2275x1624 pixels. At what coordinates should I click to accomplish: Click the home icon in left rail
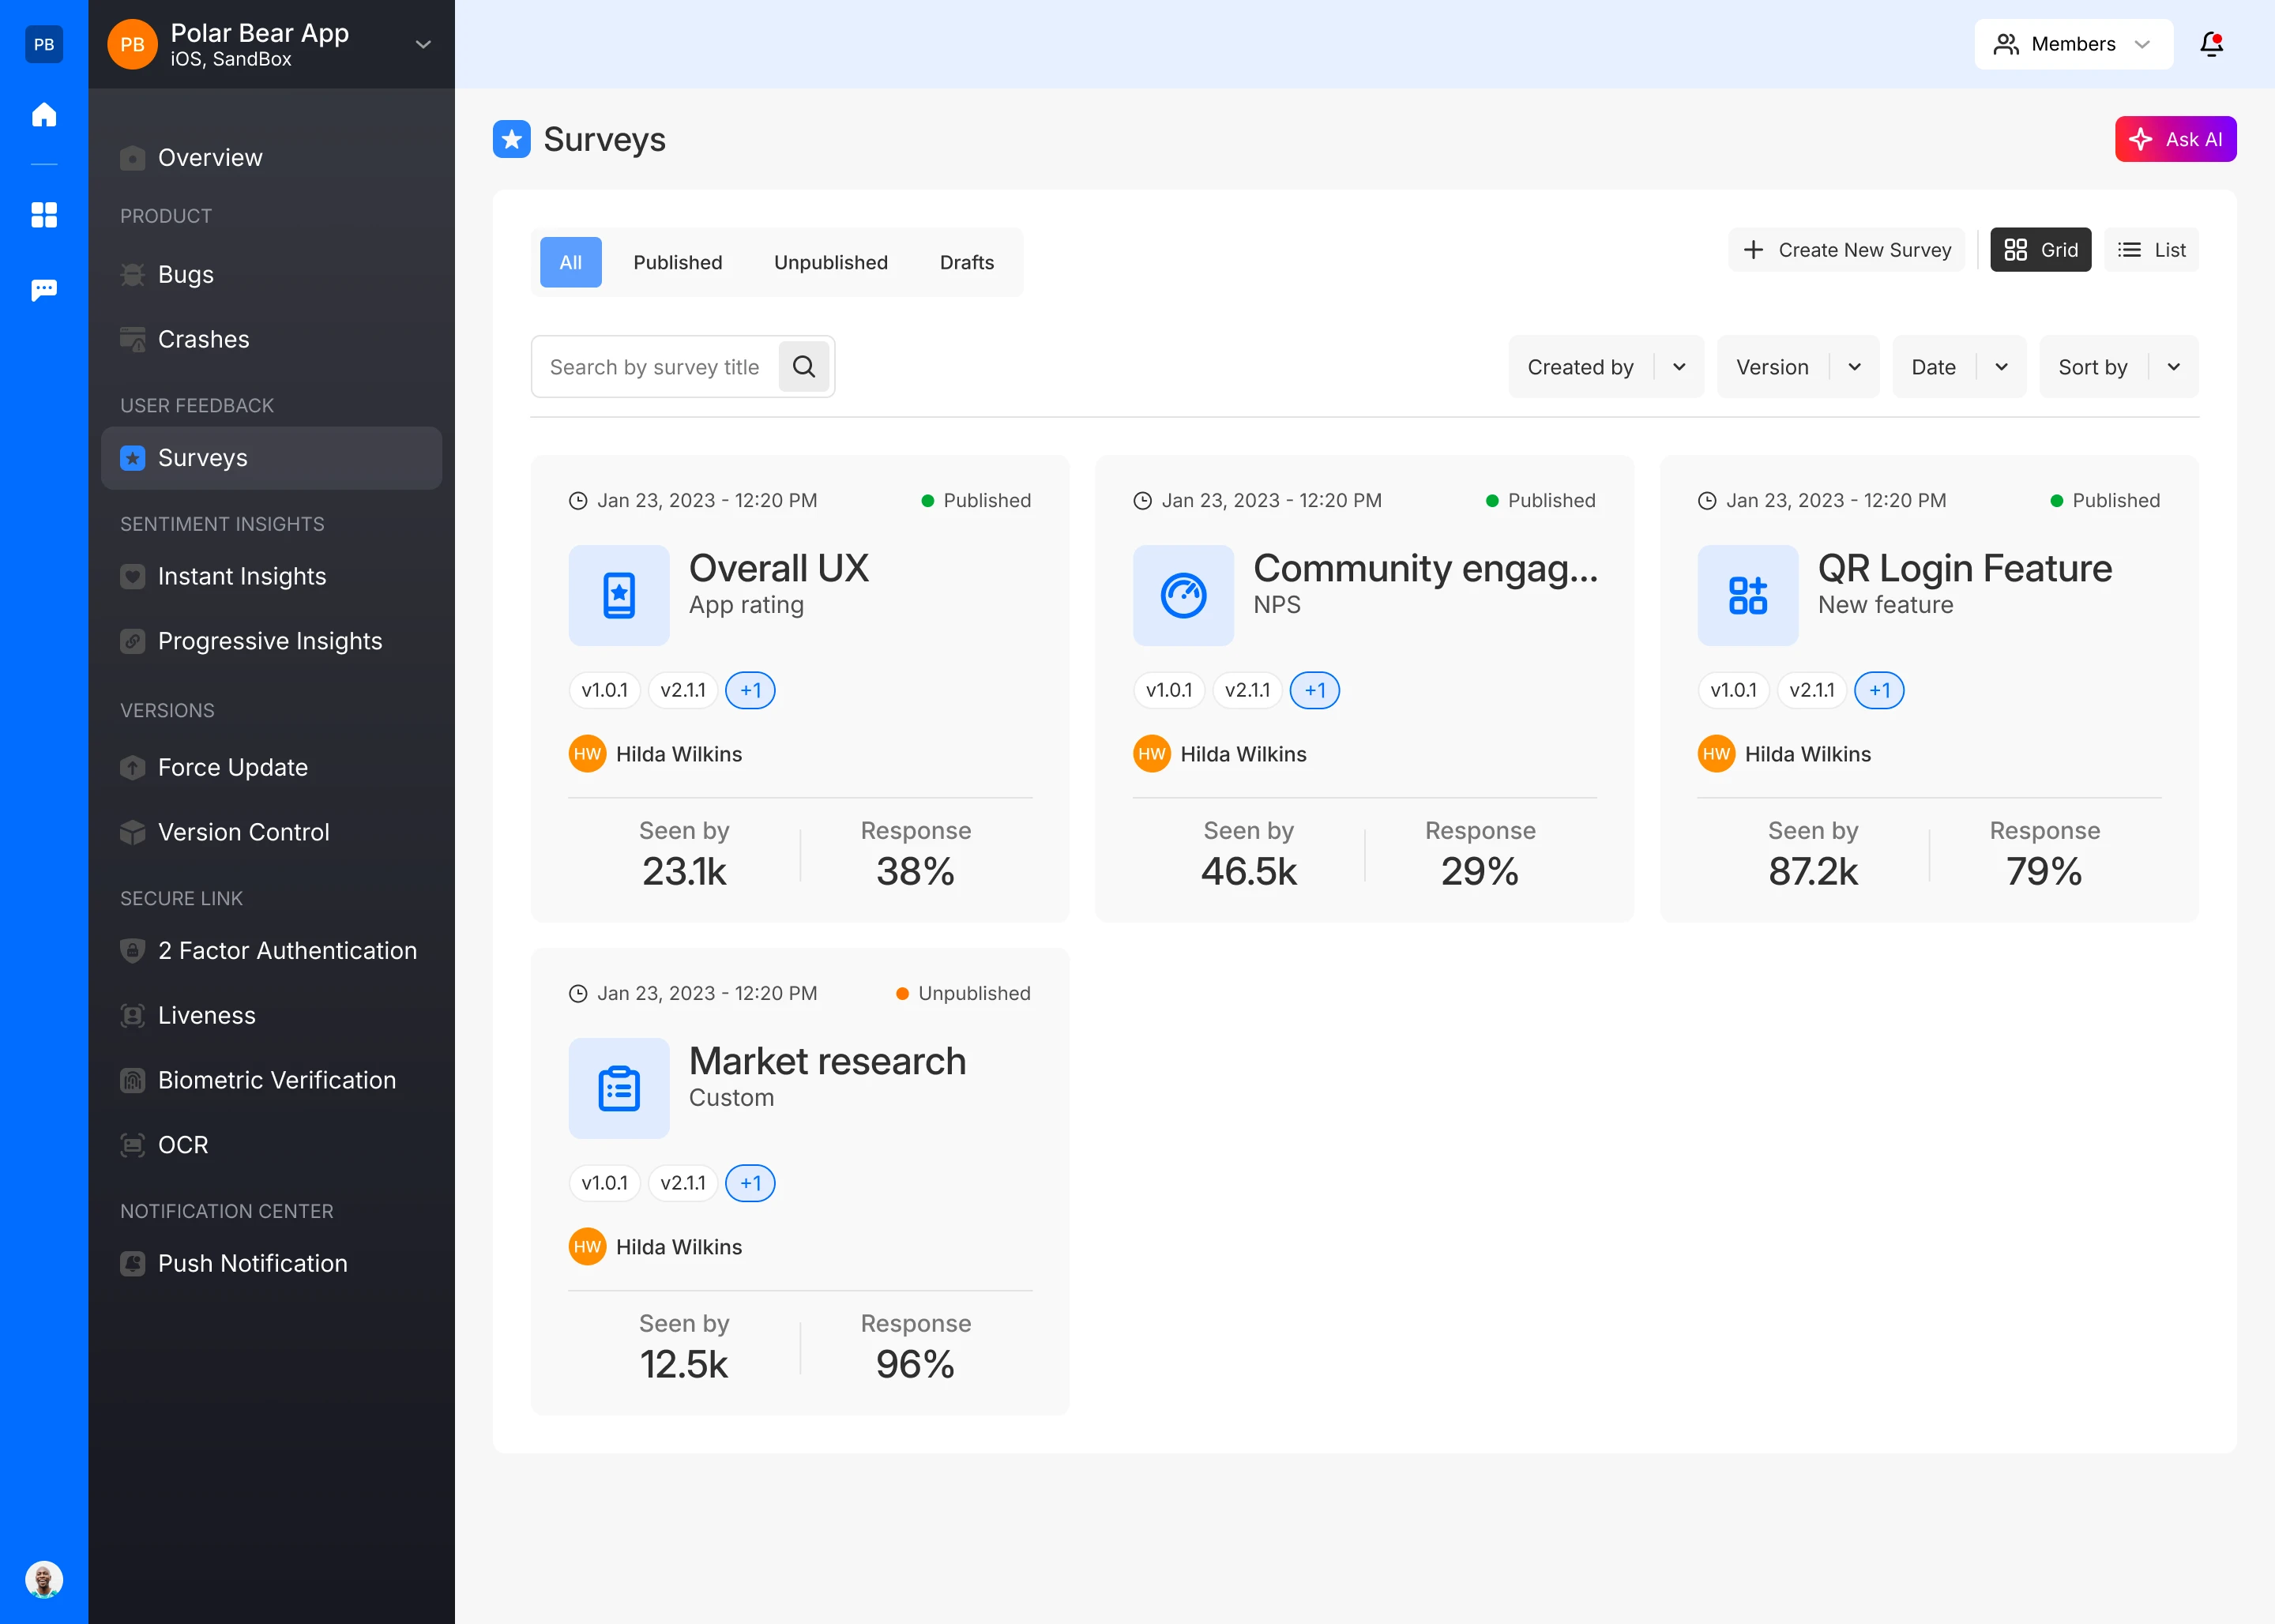(x=44, y=115)
